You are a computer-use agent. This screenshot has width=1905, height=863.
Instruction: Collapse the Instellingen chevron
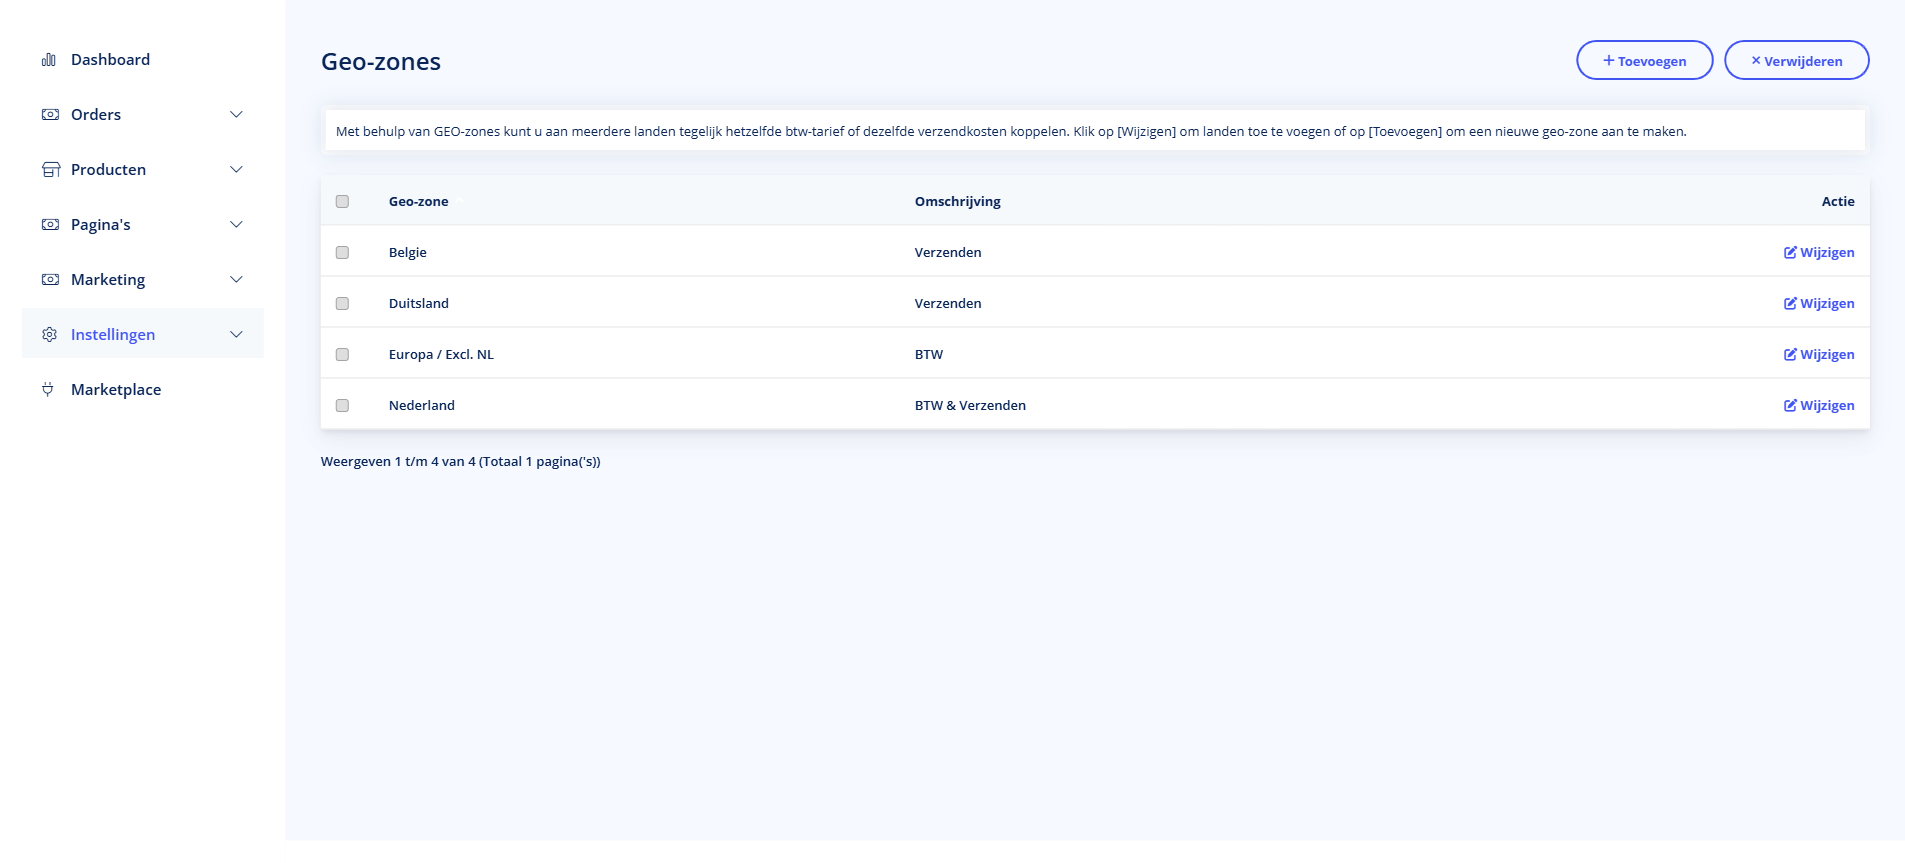coord(236,335)
